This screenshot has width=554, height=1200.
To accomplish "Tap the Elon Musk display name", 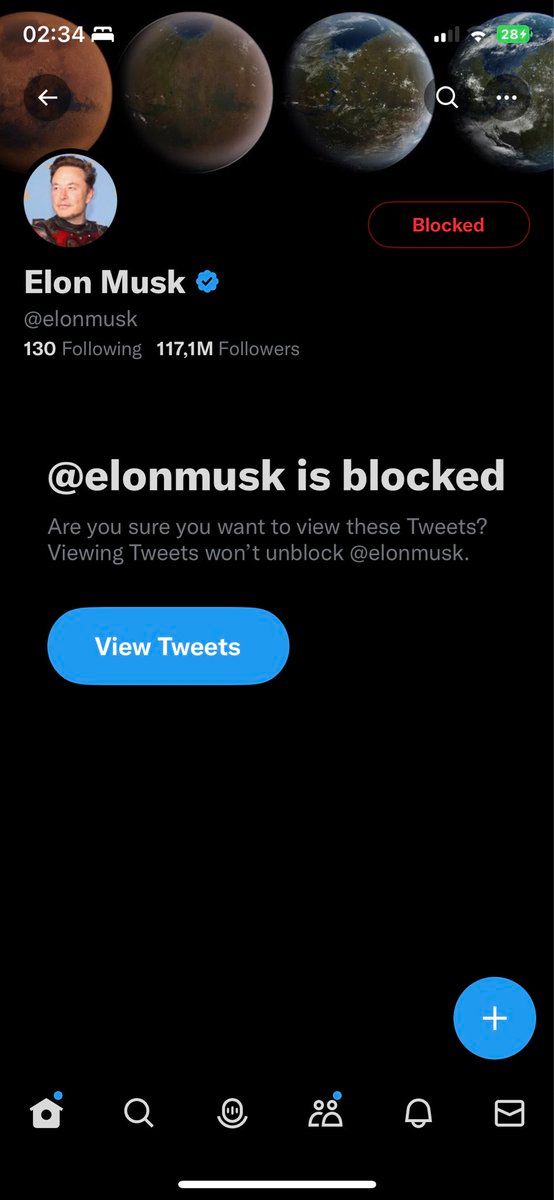I will (x=105, y=282).
